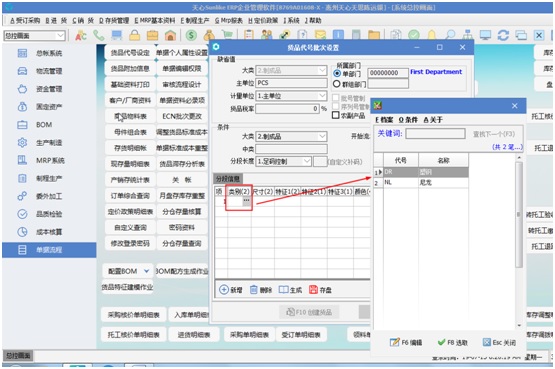Screen dimensions: 555x369
Task: Open the O条件 menu in the lookup window
Action: (x=408, y=120)
